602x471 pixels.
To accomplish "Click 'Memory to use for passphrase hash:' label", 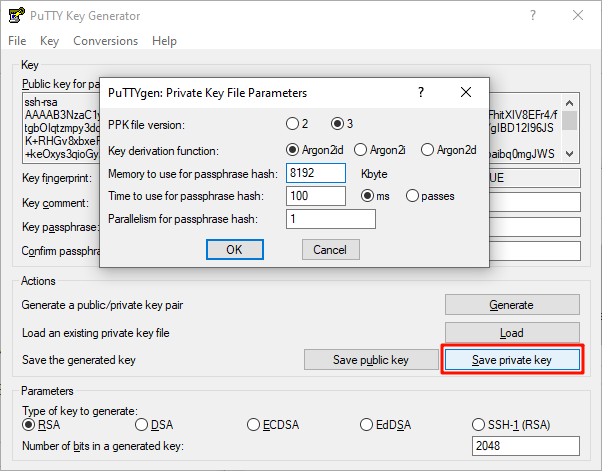I will pos(193,174).
